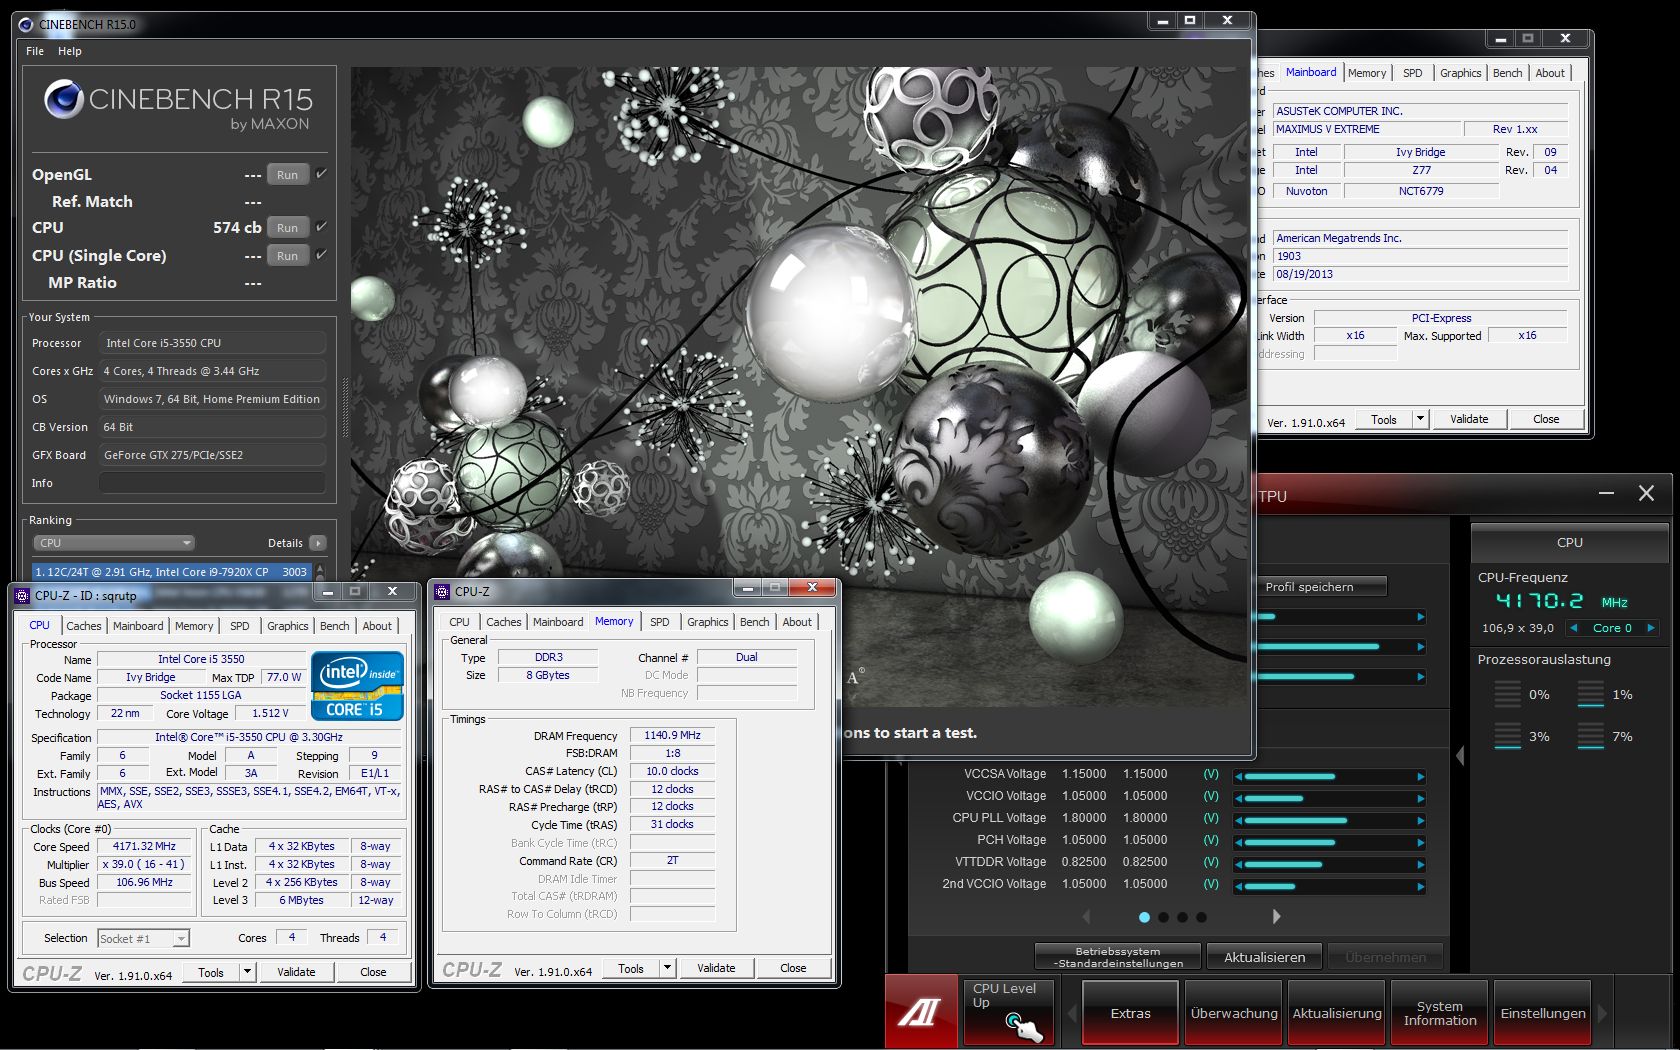Image resolution: width=1680 pixels, height=1050 pixels.
Task: Click Betriebssystem-Standardeinstellungen button
Action: click(x=1118, y=957)
